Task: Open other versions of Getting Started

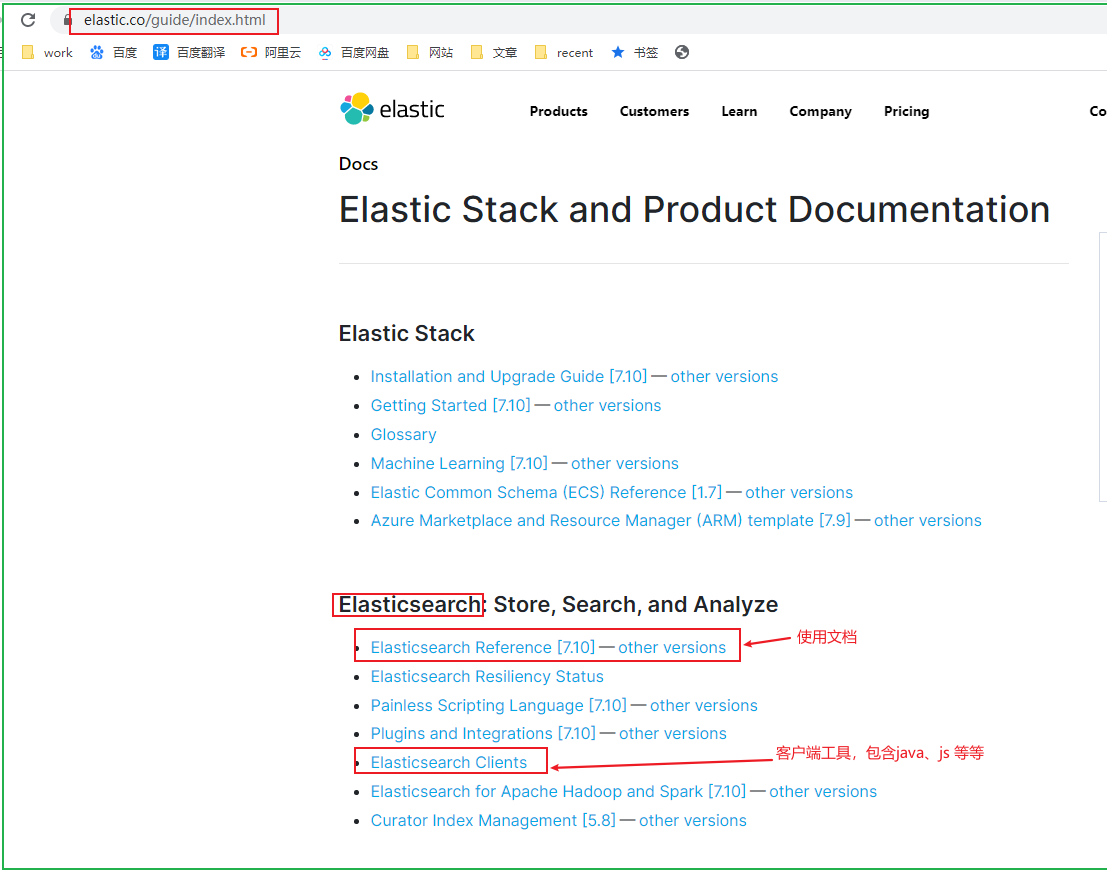Action: [x=607, y=405]
